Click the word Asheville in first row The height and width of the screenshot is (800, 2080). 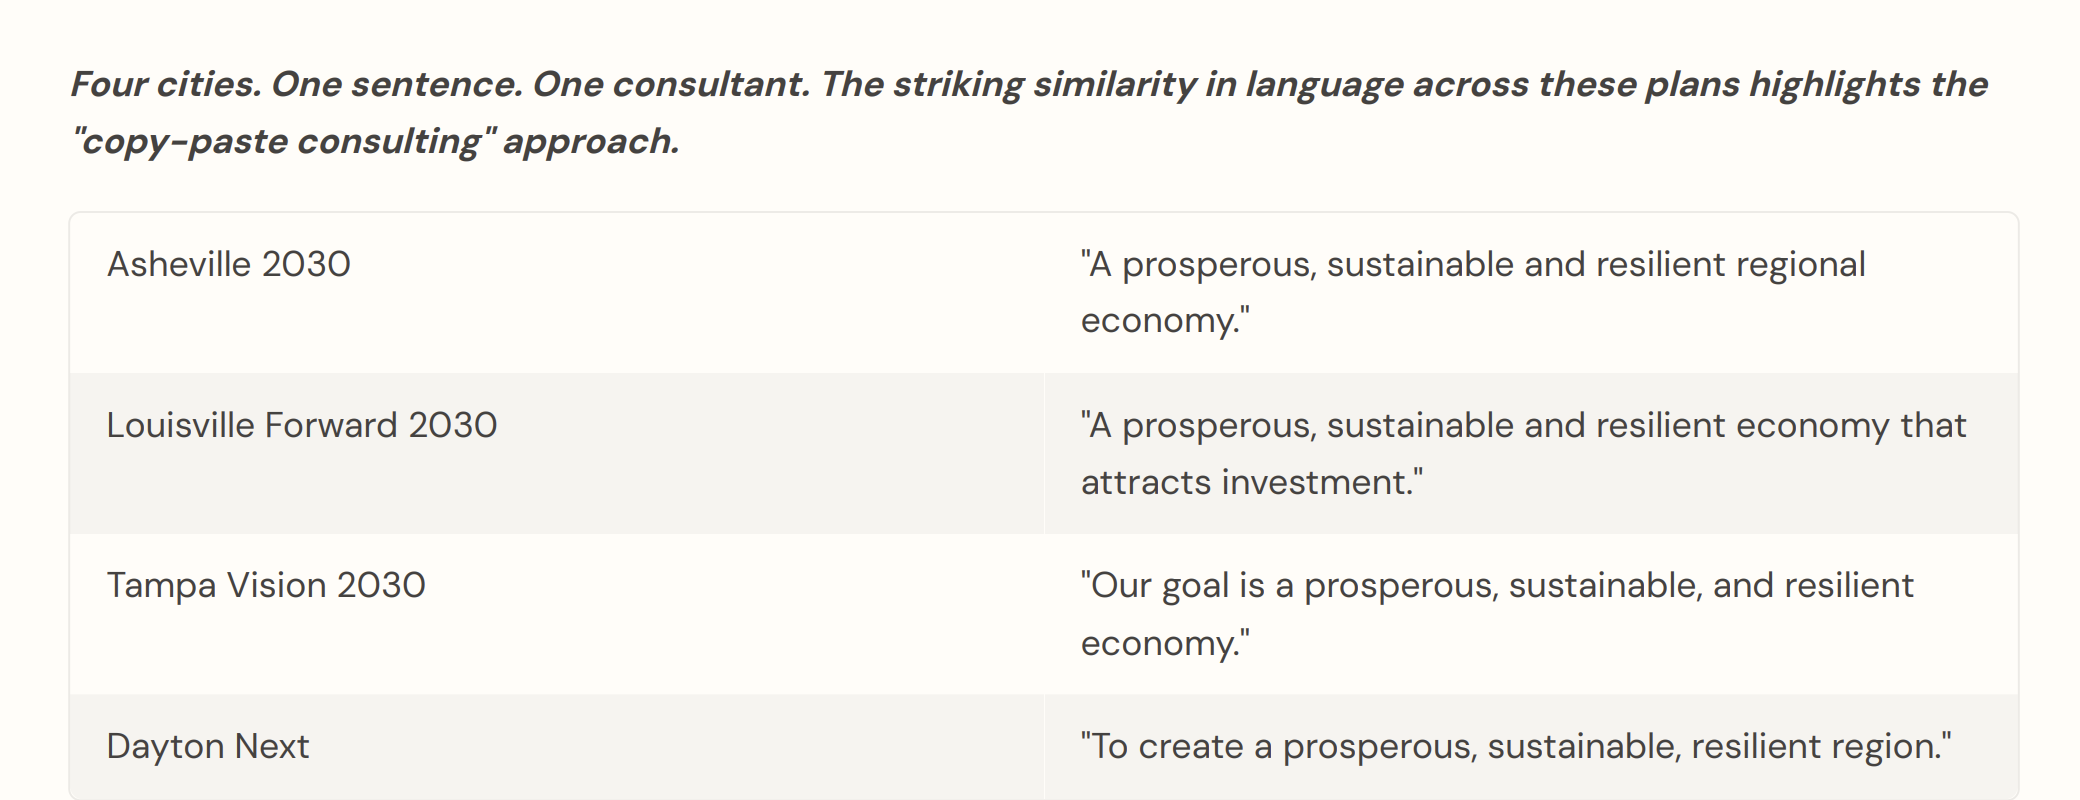pyautogui.click(x=179, y=264)
